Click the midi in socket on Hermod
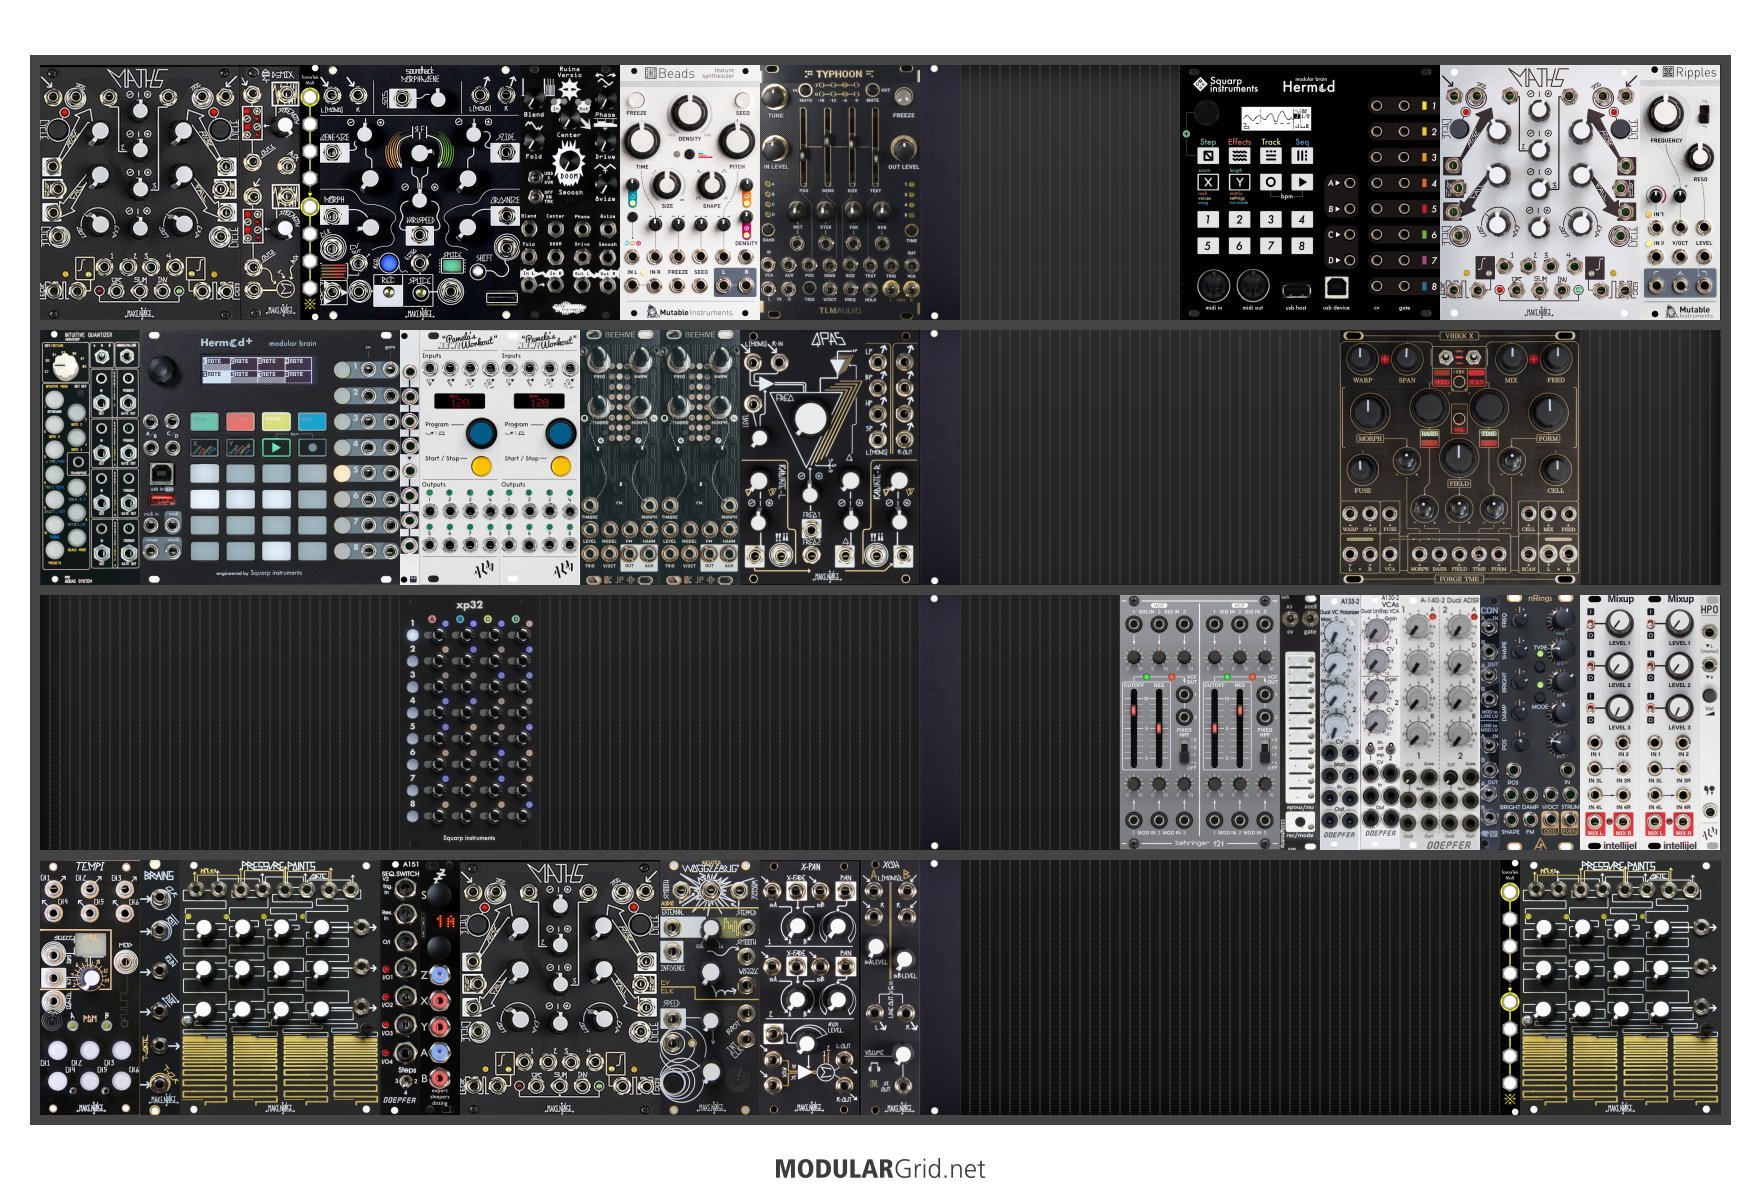 [x=1213, y=286]
